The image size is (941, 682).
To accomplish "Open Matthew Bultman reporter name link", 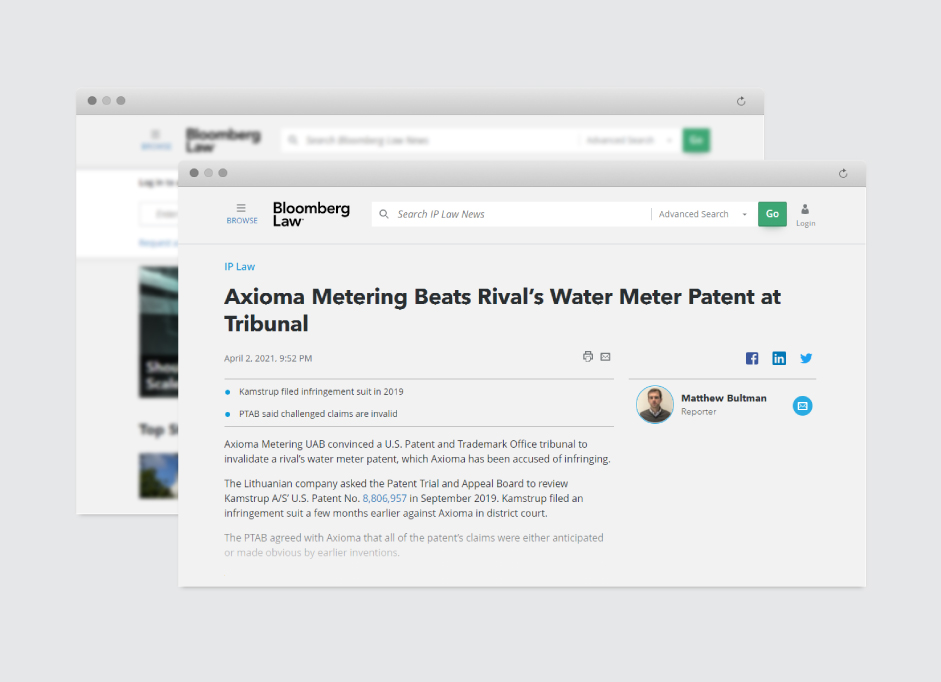I will 723,398.
